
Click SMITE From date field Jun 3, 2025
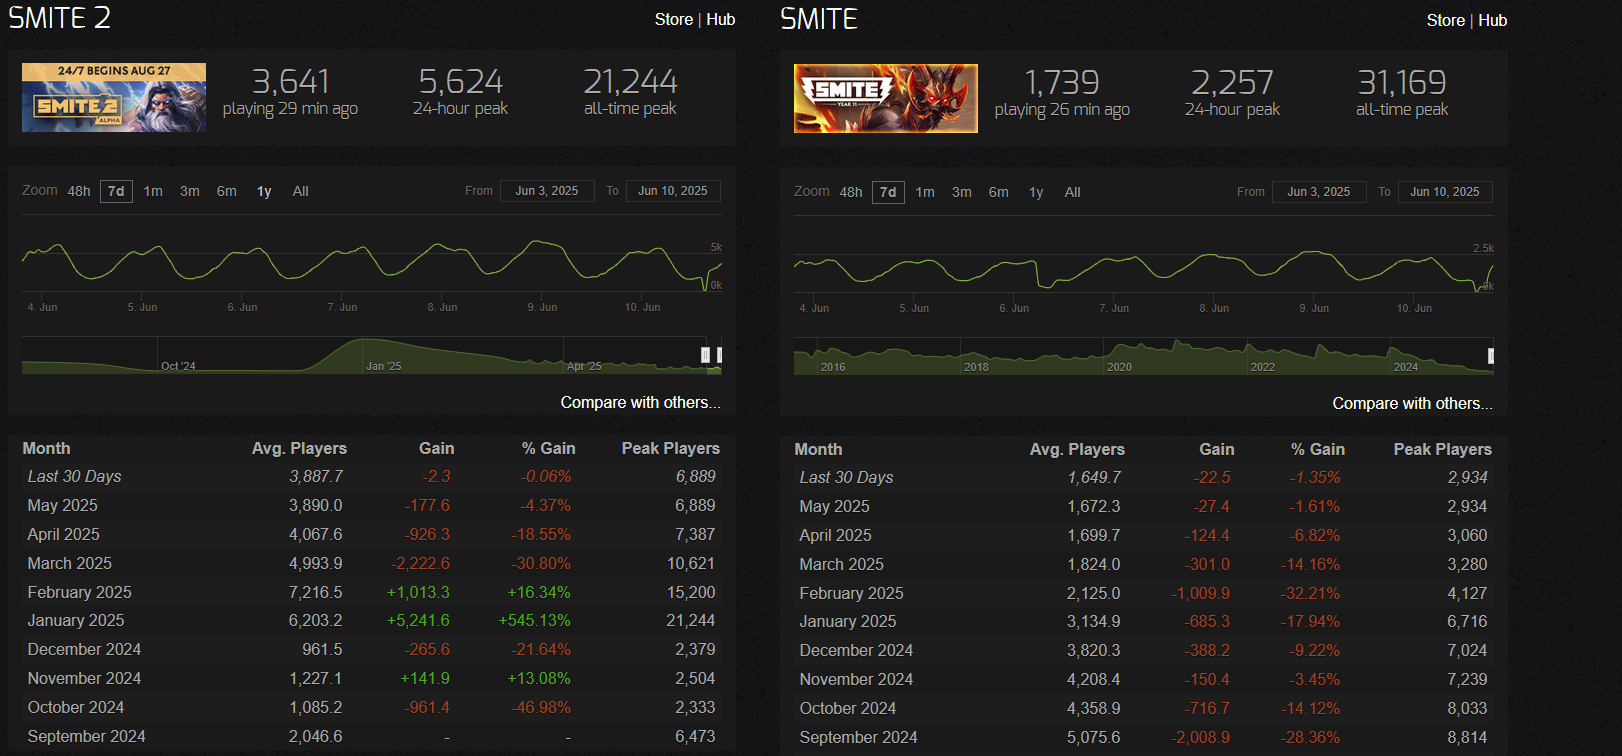tap(1319, 192)
